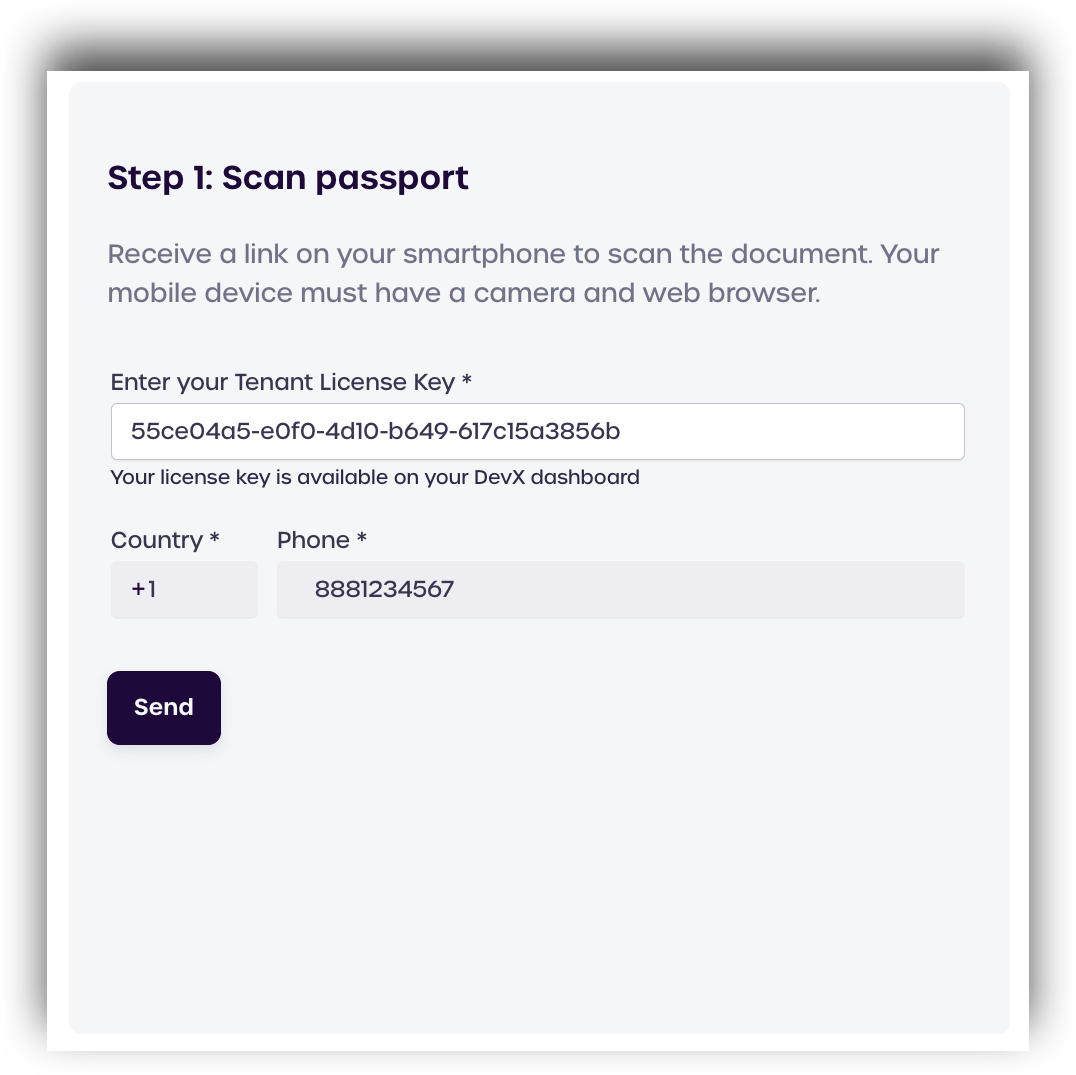This screenshot has width=1076, height=1075.
Task: Click the +1 country code value
Action: coord(144,590)
